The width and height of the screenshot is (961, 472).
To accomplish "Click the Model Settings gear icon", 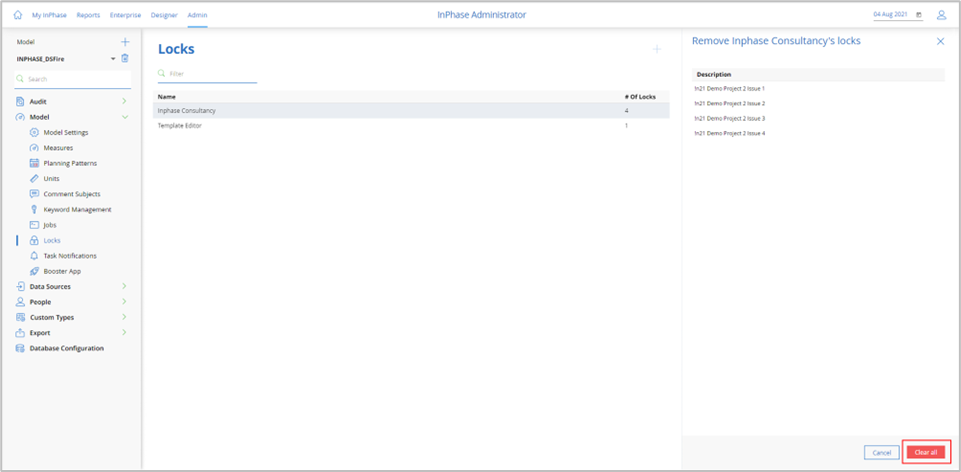I will 34,132.
